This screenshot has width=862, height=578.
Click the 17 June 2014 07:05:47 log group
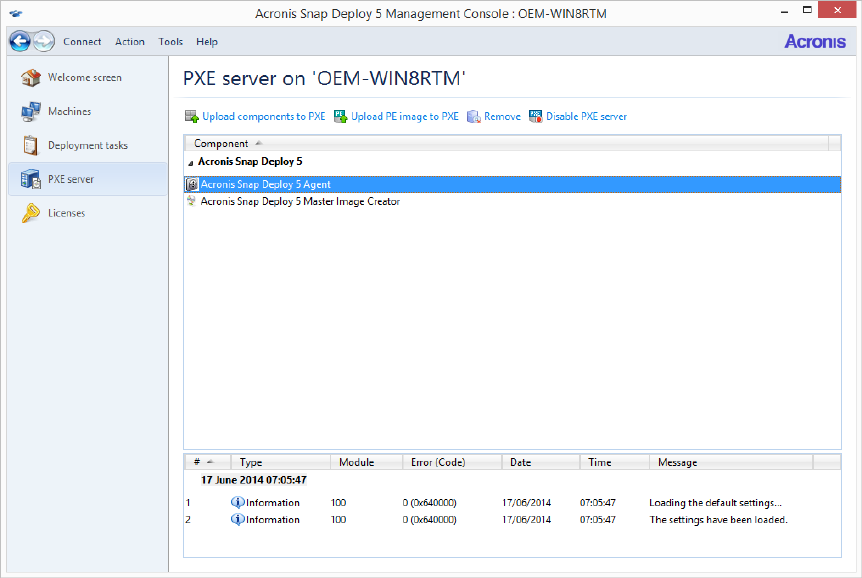(253, 480)
